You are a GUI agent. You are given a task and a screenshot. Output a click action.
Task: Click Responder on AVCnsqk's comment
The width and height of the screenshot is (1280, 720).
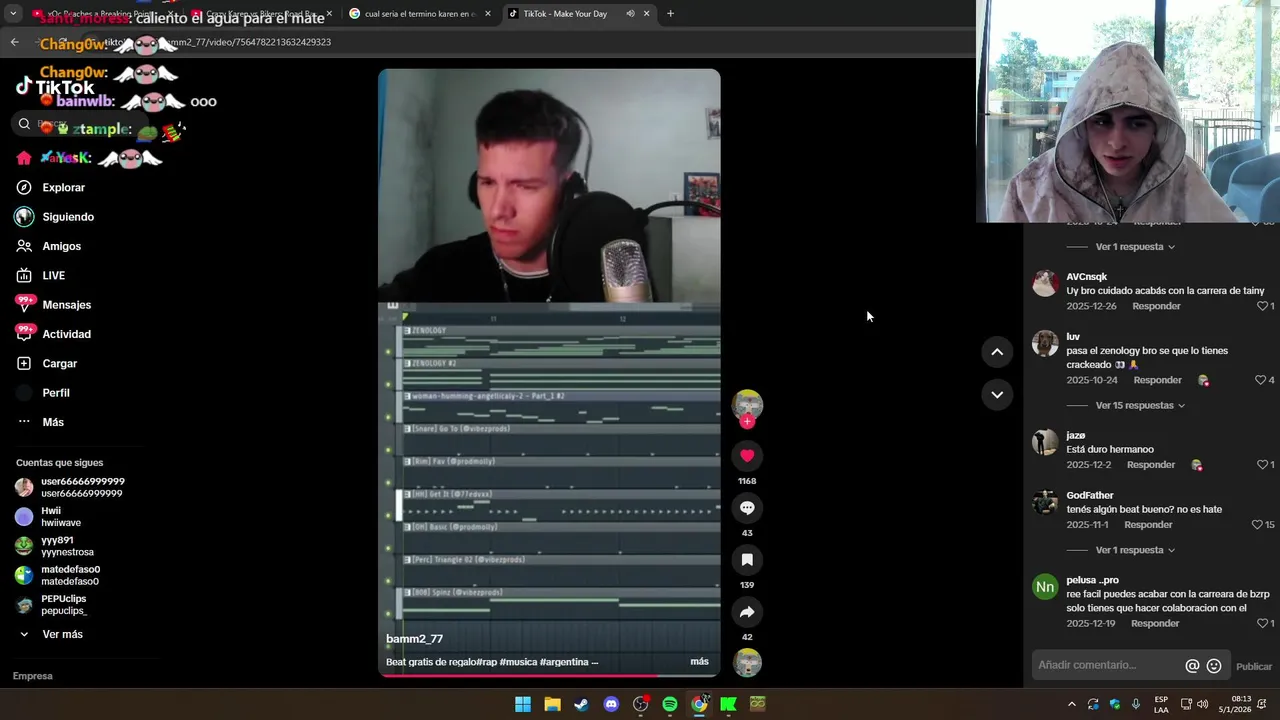1156,306
